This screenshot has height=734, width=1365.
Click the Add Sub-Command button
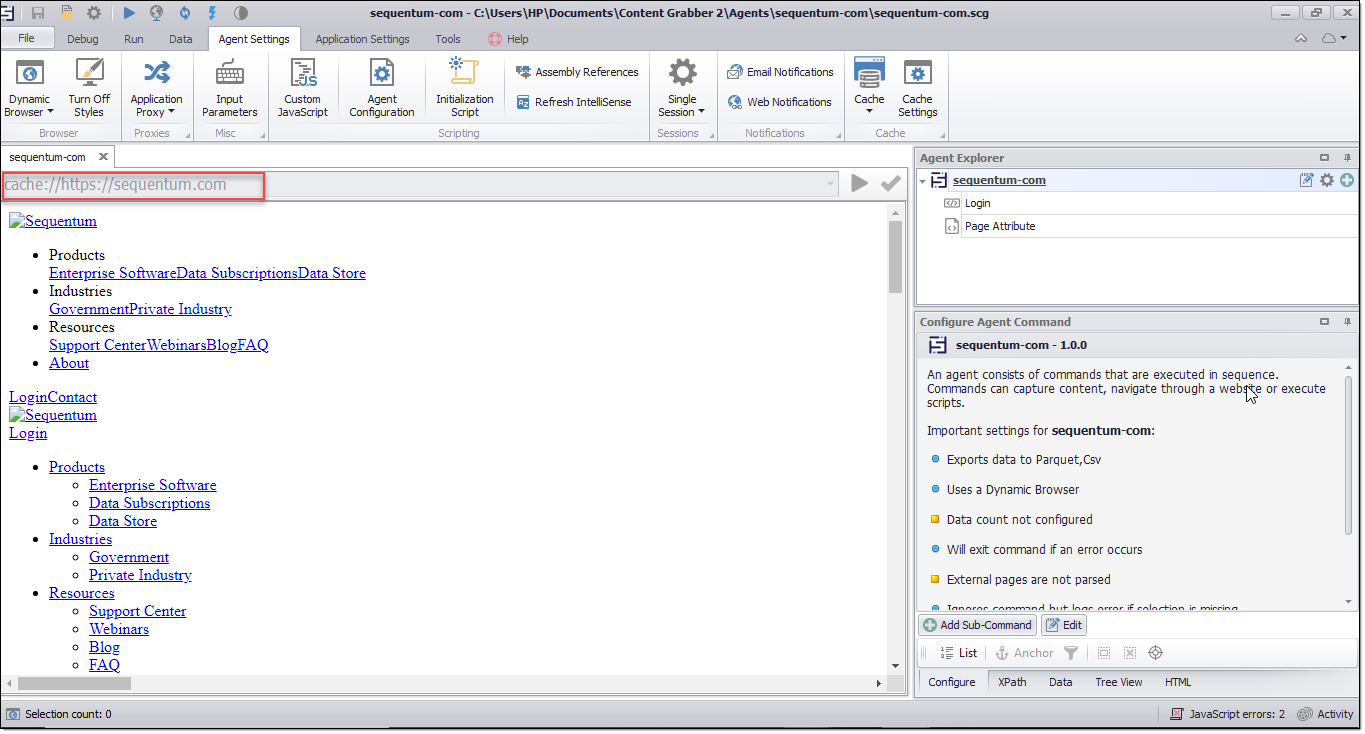coord(977,625)
